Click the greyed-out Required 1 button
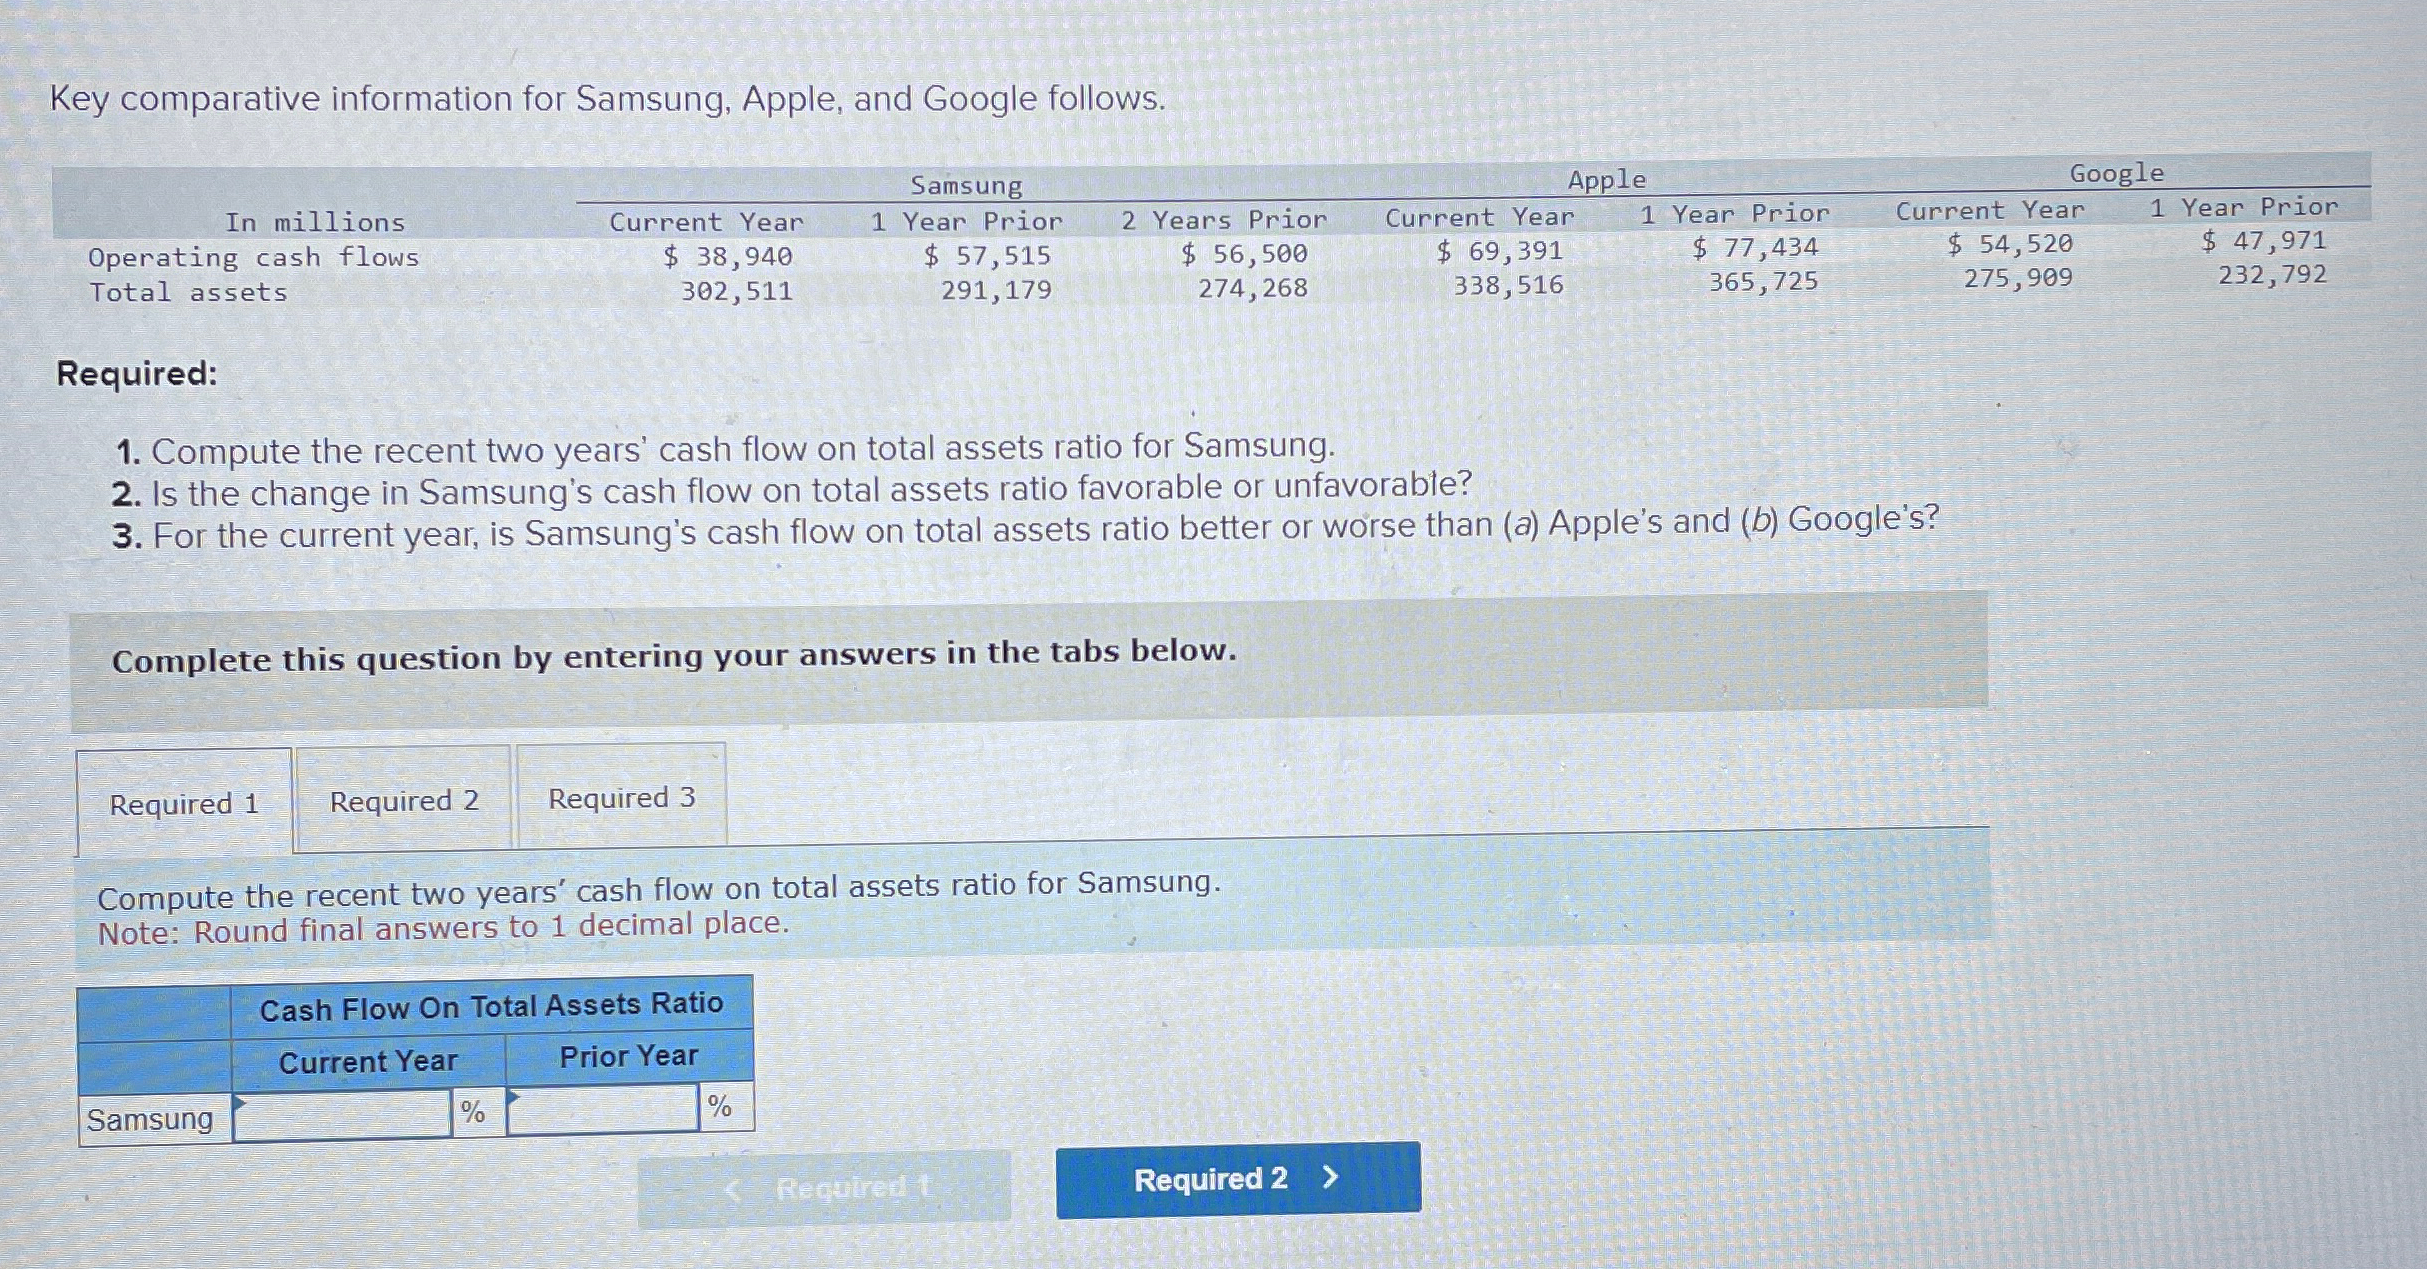Image resolution: width=2427 pixels, height=1269 pixels. point(824,1187)
